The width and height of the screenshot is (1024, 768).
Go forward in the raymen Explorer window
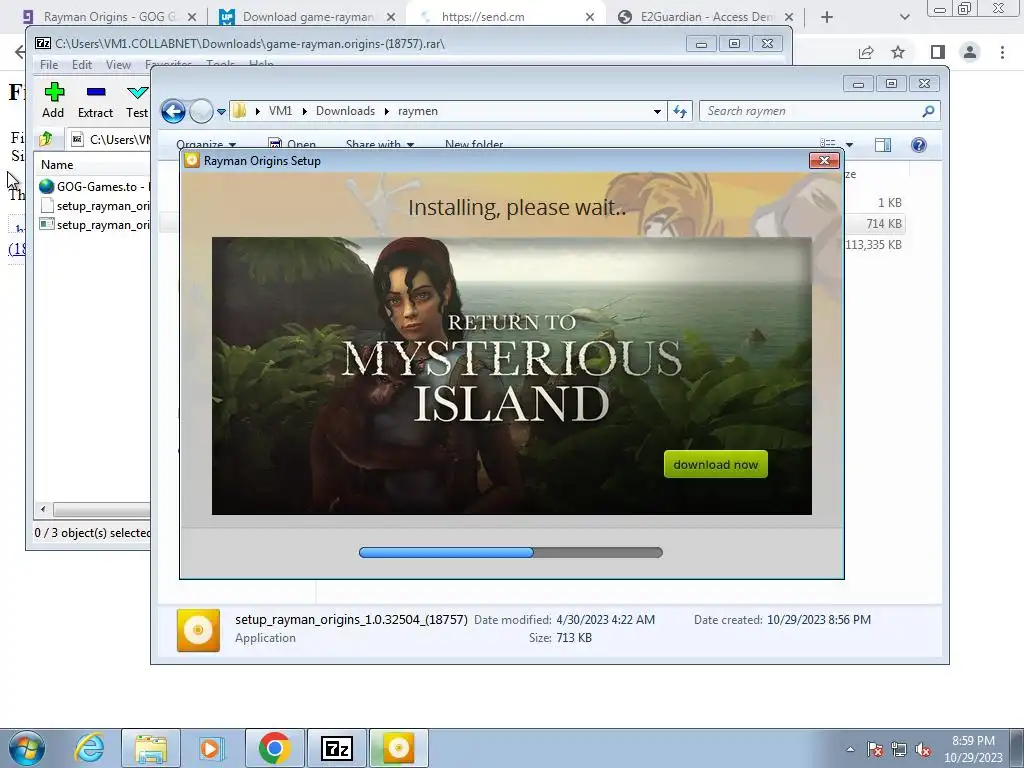coord(201,111)
